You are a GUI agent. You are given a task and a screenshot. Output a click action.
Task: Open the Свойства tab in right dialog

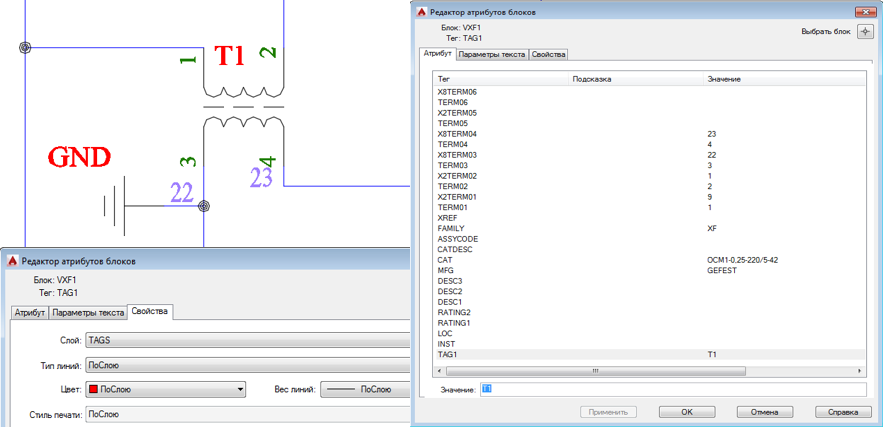pyautogui.click(x=548, y=54)
